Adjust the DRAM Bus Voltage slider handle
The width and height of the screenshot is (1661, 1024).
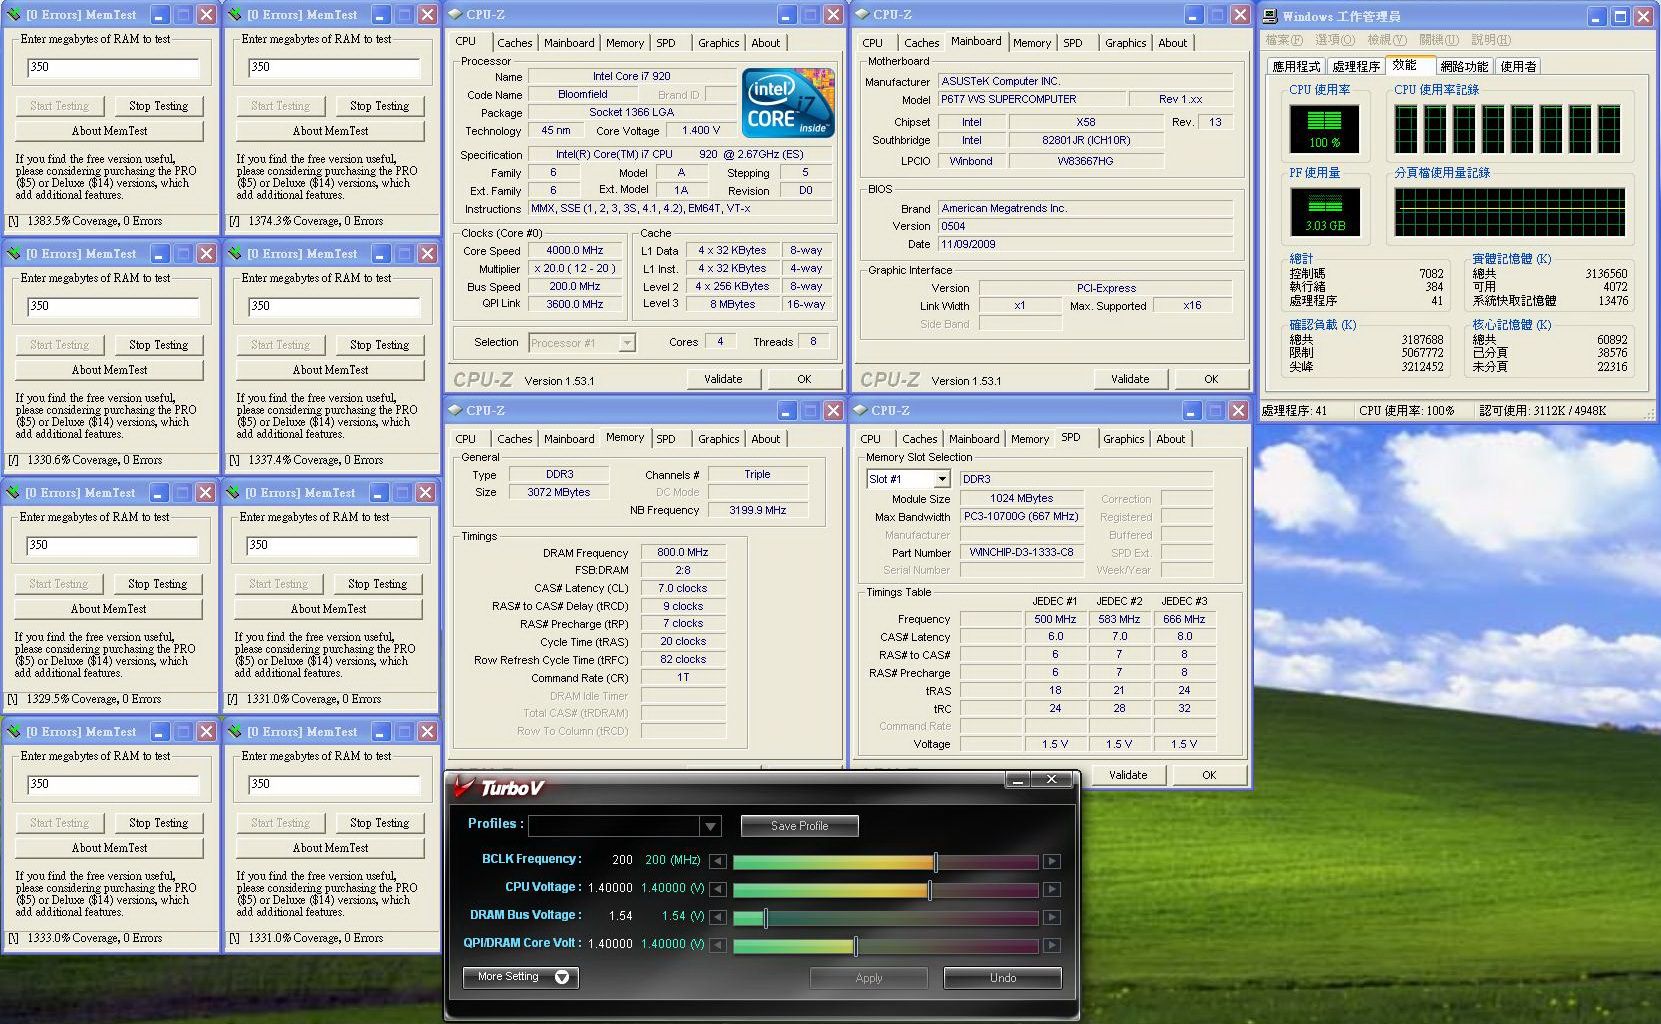765,918
